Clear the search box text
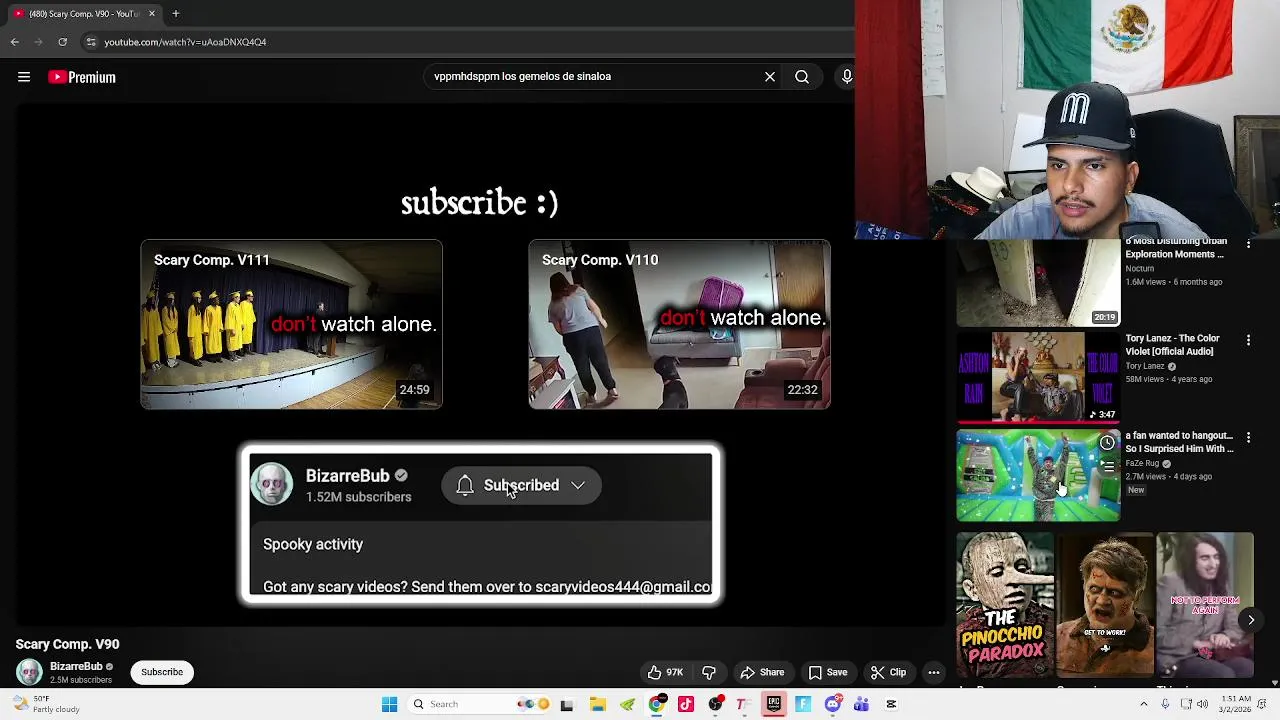The image size is (1280, 720). coord(770,76)
